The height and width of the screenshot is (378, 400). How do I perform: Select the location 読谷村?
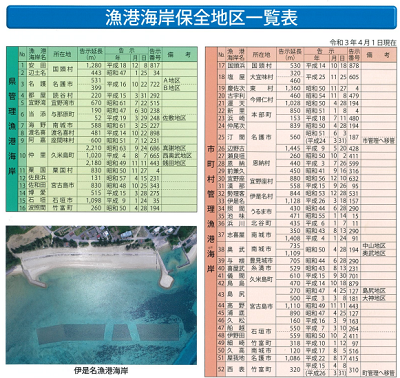(62, 96)
